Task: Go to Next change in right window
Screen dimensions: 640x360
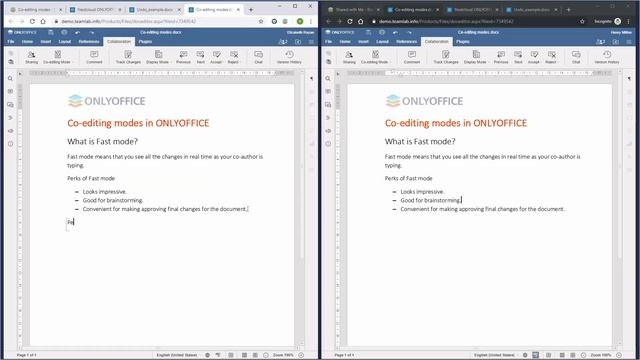Action: 518,57
